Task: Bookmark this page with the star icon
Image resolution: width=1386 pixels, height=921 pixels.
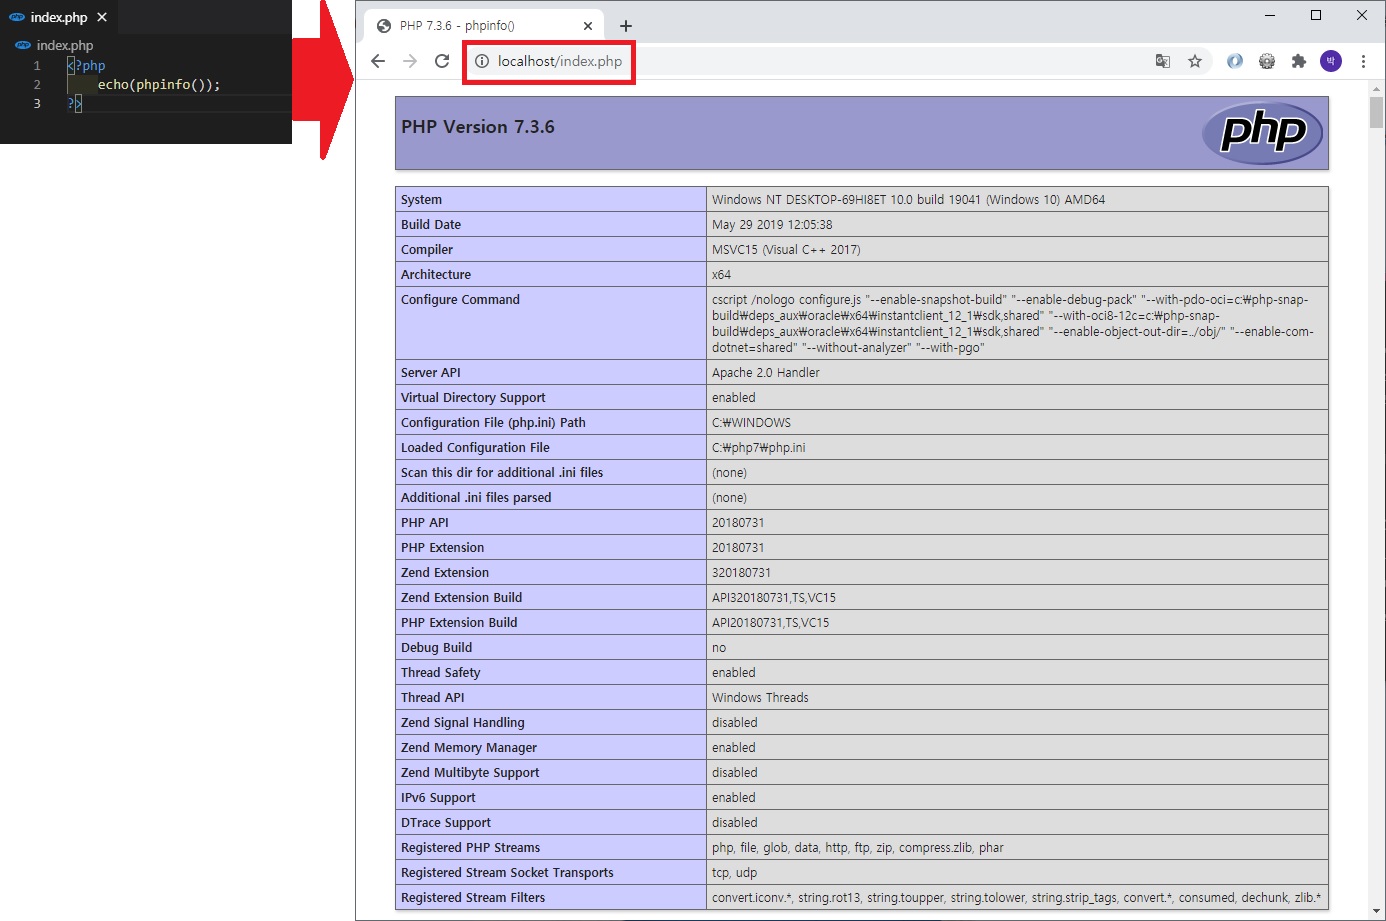Action: click(x=1195, y=61)
